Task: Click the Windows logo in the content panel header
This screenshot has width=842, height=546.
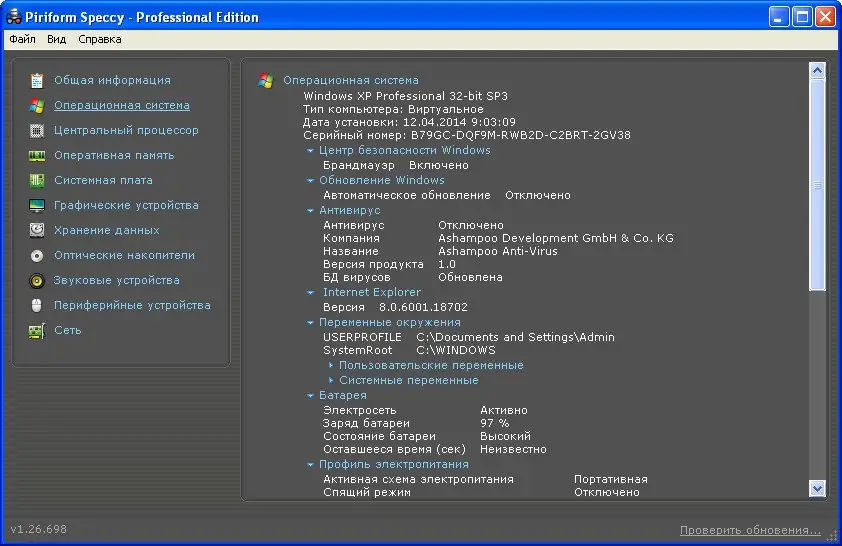Action: coord(266,81)
